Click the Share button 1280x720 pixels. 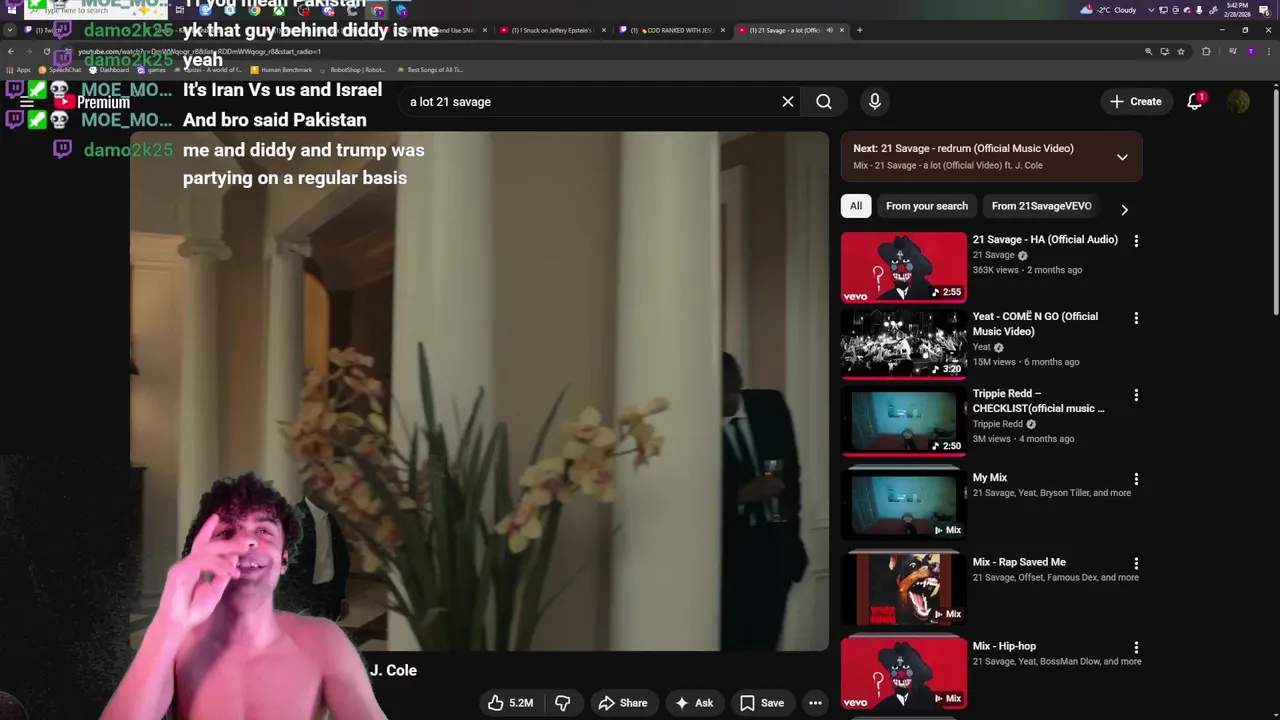point(623,703)
